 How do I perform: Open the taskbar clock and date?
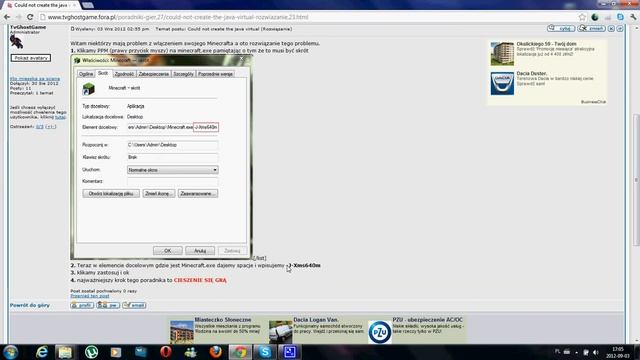(618, 352)
